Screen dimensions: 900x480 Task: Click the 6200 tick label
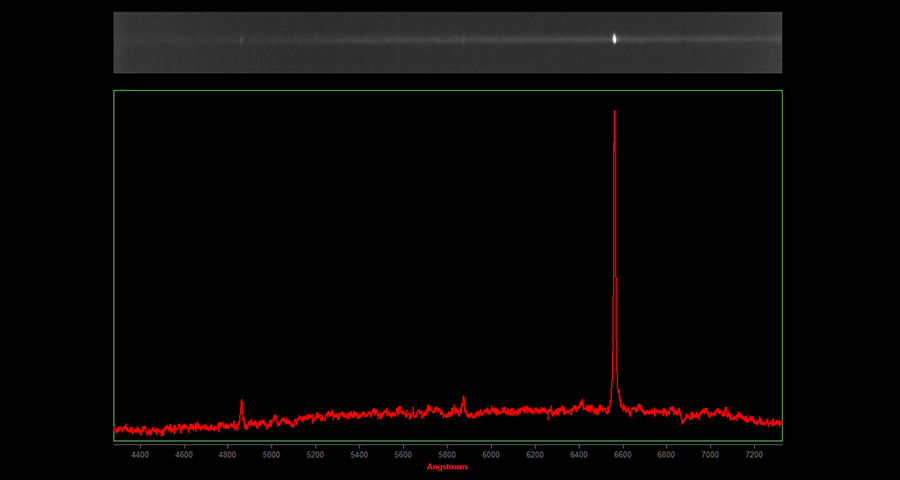point(535,454)
